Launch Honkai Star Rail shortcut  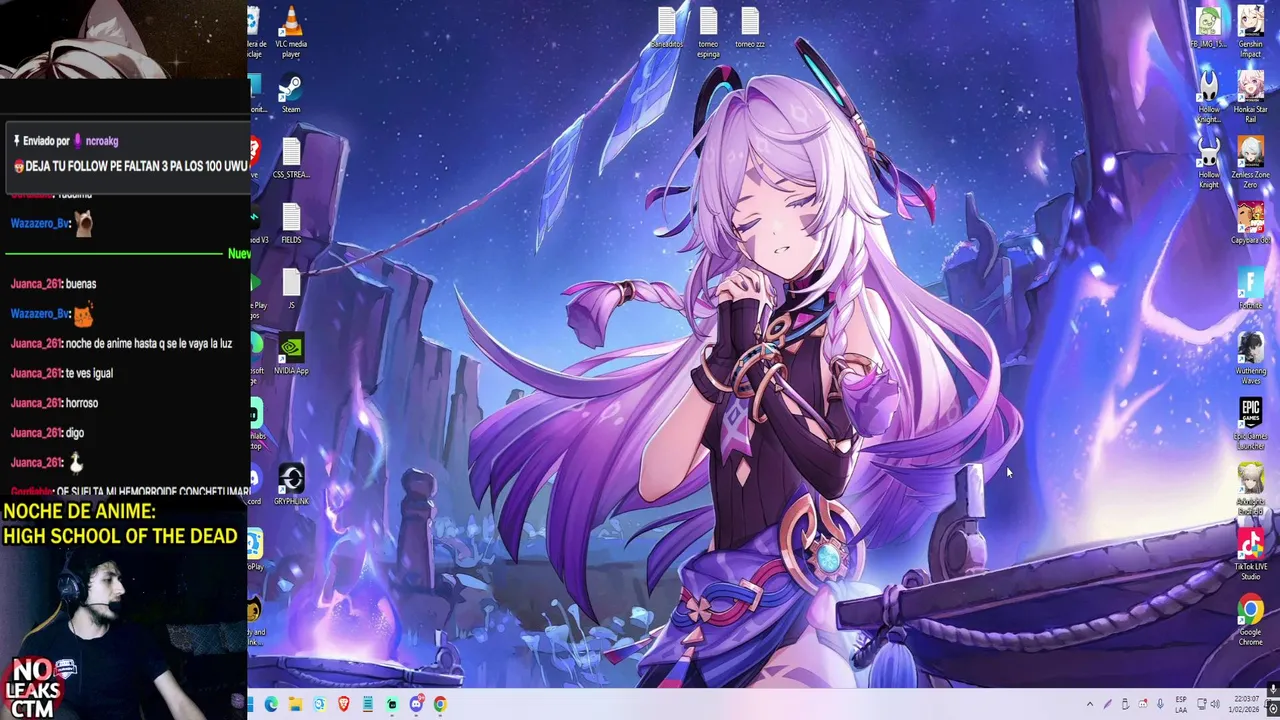(1251, 97)
